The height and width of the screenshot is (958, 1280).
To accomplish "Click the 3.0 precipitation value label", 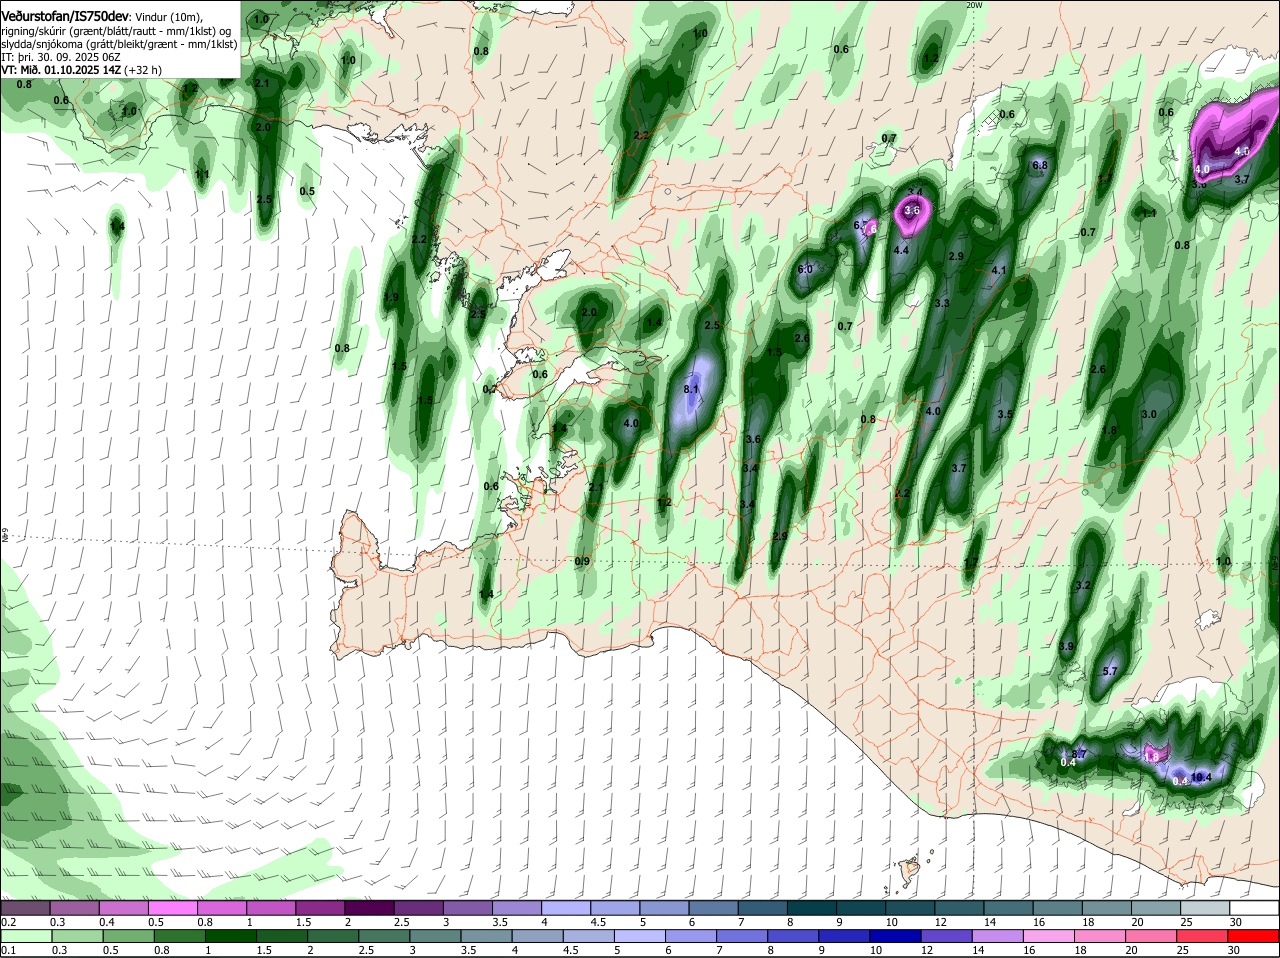I will 1149,414.
